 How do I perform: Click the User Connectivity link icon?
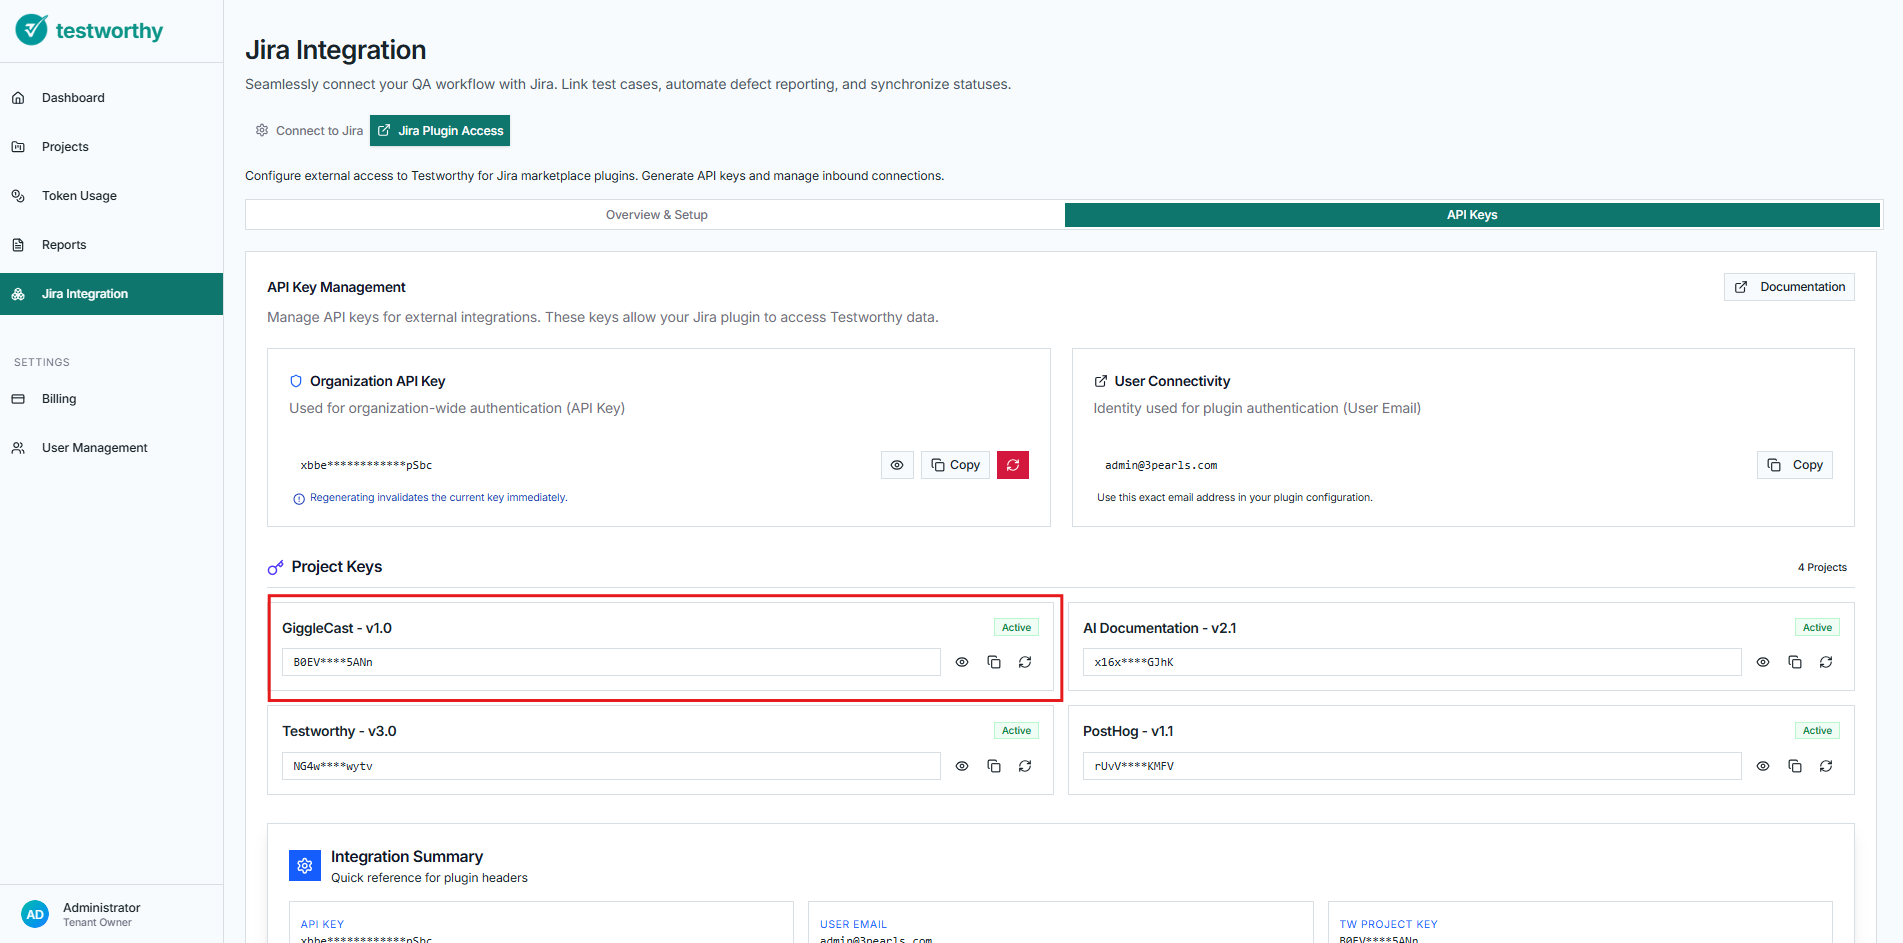click(1101, 381)
